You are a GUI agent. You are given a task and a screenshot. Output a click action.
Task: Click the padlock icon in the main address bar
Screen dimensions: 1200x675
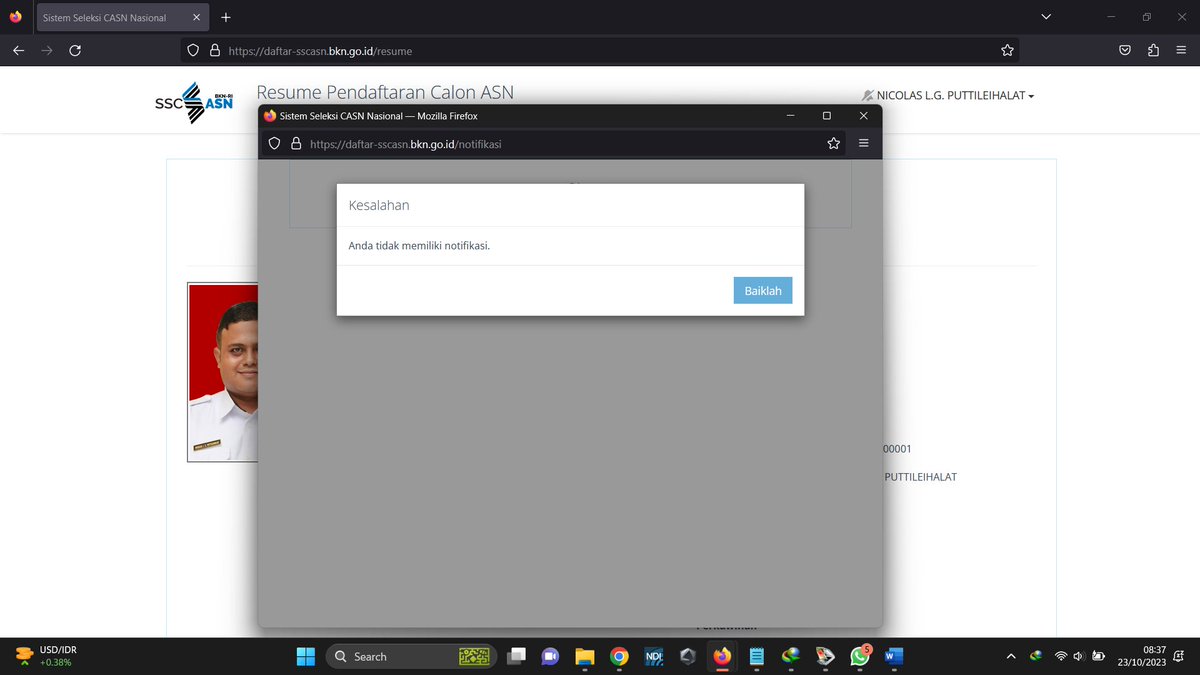(213, 50)
